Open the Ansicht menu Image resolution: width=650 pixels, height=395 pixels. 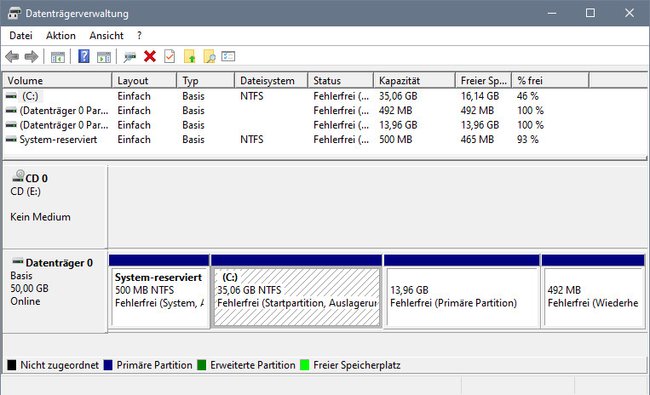tap(107, 36)
